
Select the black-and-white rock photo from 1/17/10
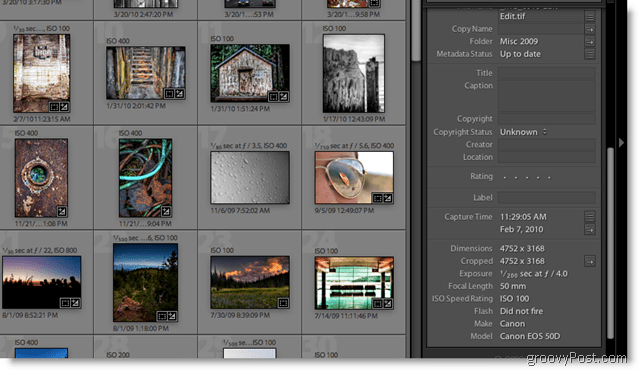pyautogui.click(x=354, y=73)
